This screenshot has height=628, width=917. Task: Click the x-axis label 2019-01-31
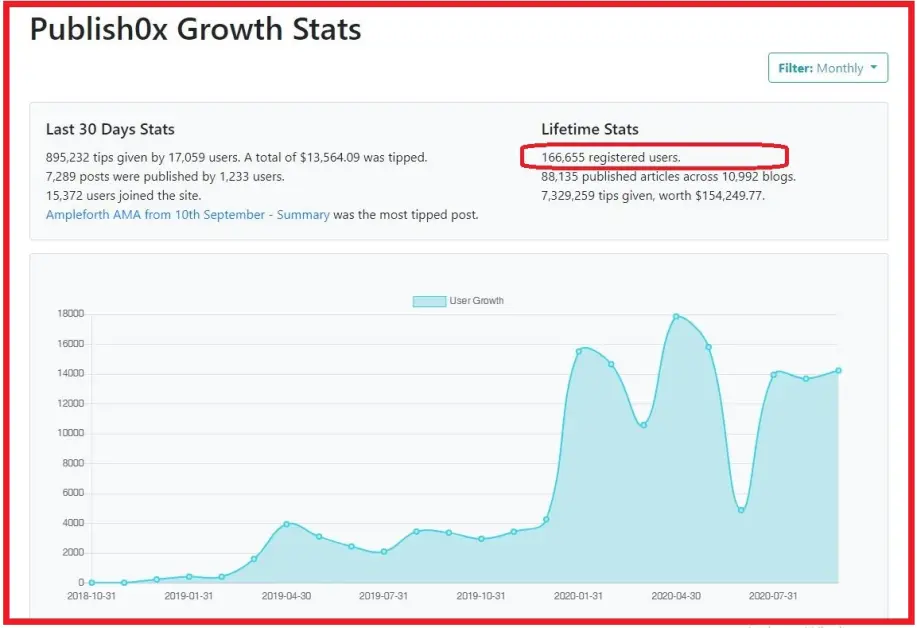188,596
